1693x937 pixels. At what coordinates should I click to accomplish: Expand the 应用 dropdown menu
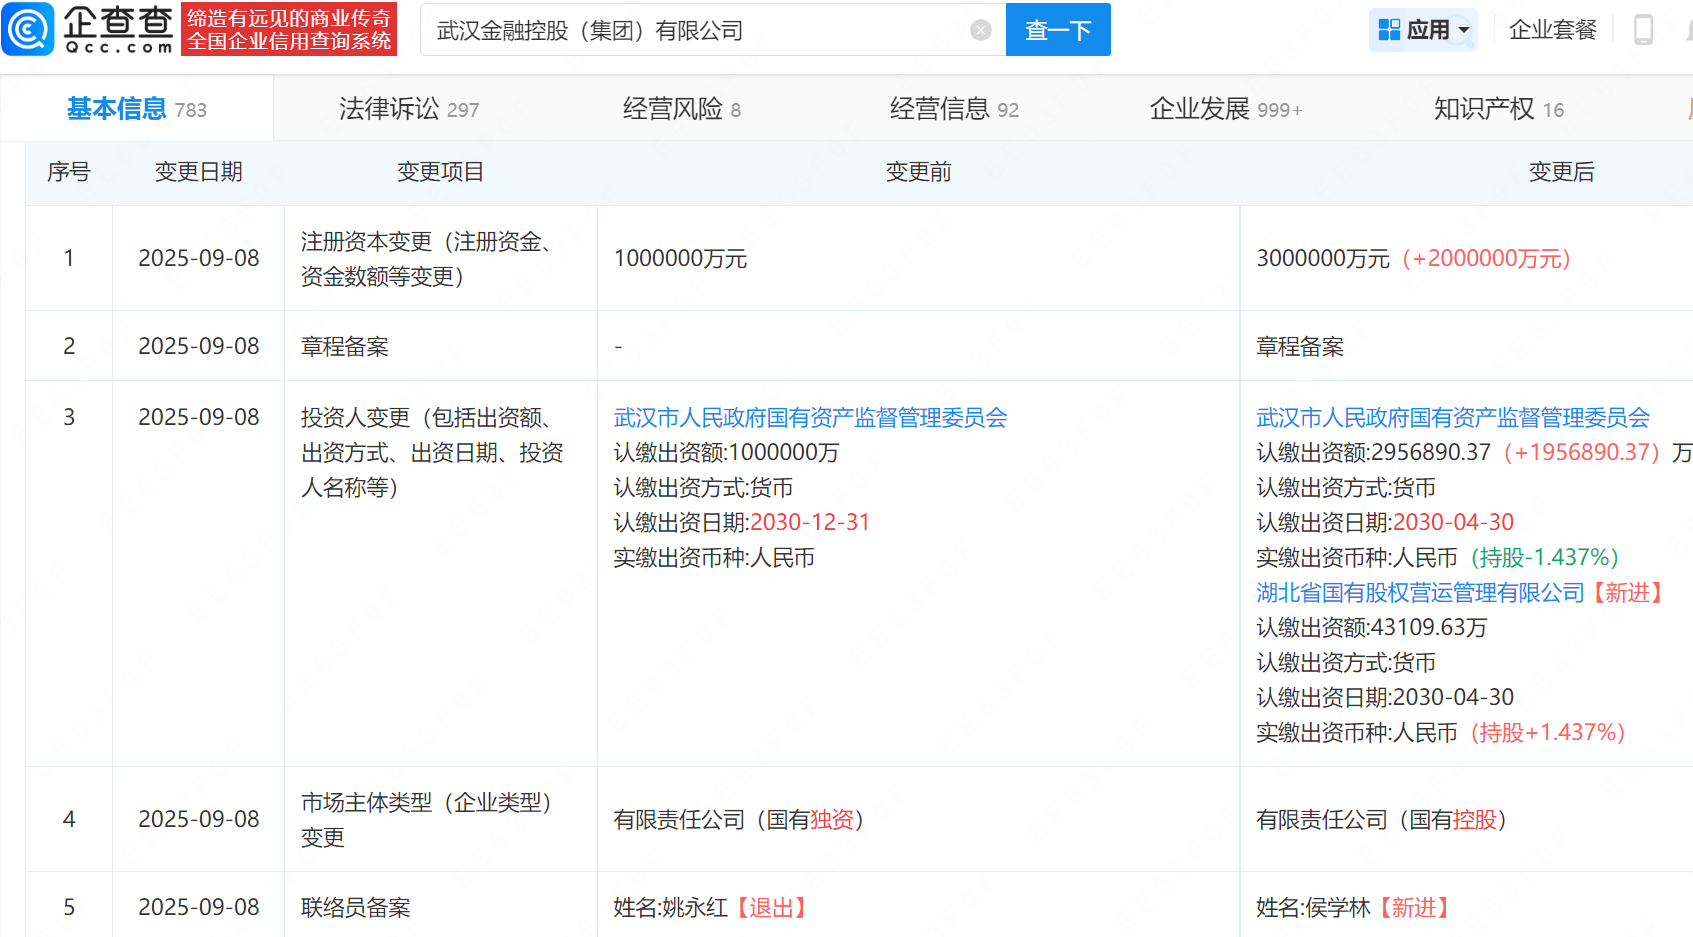tap(1464, 30)
